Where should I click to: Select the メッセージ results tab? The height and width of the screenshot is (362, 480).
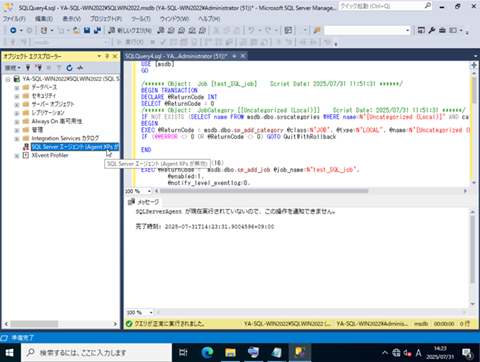(x=144, y=202)
